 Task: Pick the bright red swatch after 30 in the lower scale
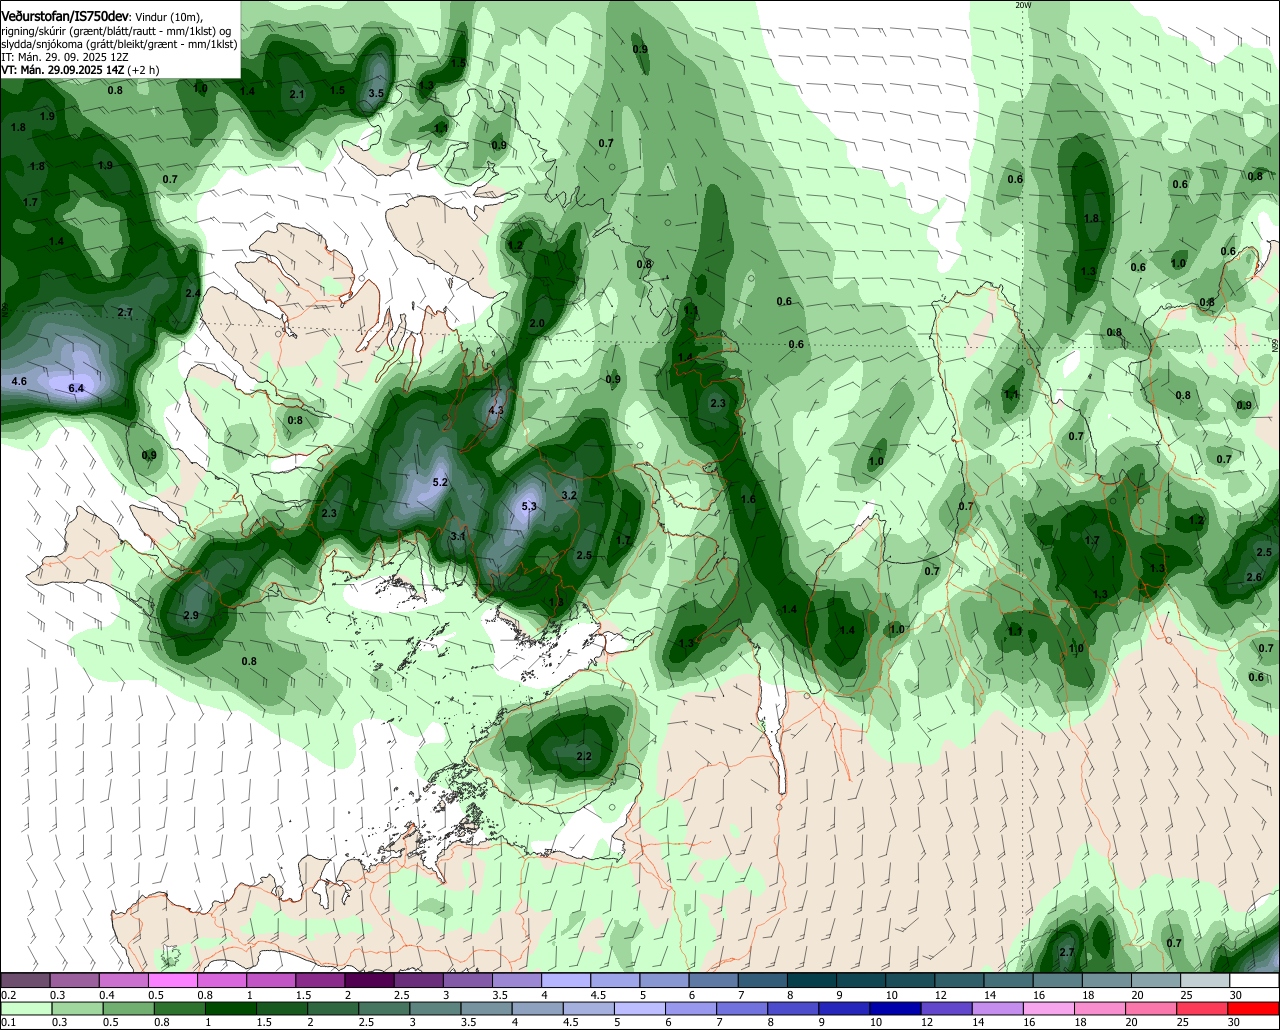click(1255, 1008)
